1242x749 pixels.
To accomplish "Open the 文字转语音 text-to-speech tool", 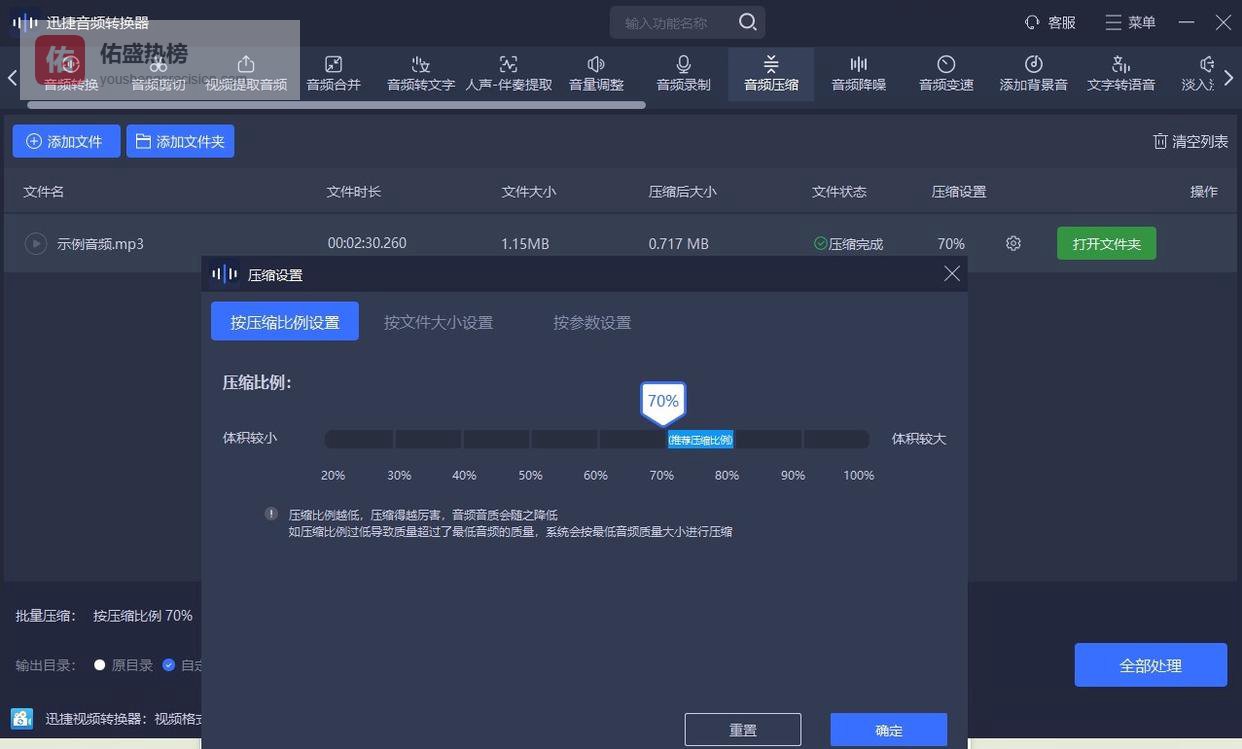I will [x=1121, y=73].
